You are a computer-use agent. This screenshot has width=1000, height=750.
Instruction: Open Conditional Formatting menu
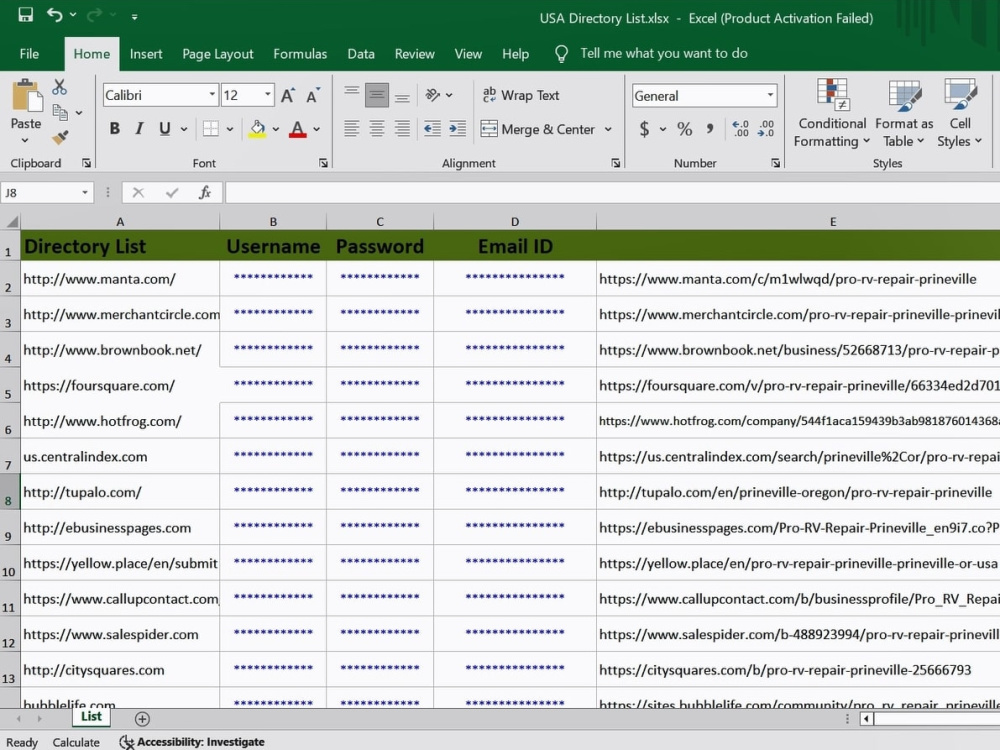(832, 114)
